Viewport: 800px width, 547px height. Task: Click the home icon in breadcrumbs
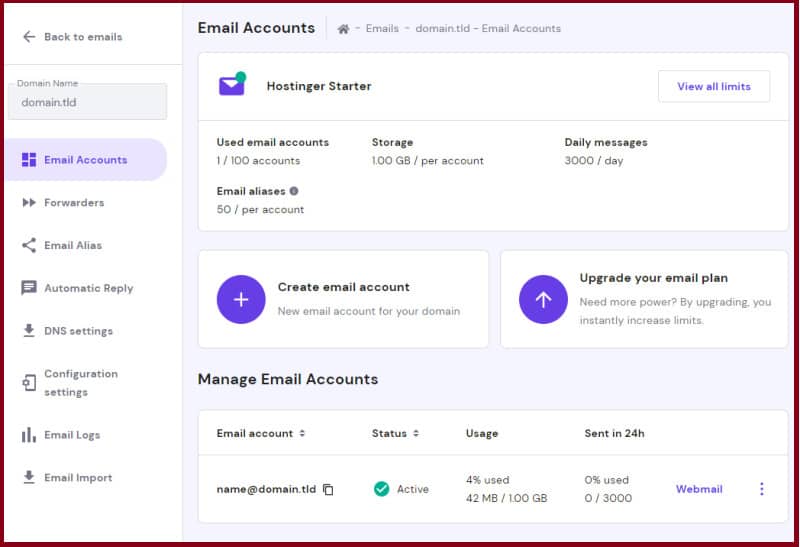click(x=343, y=29)
